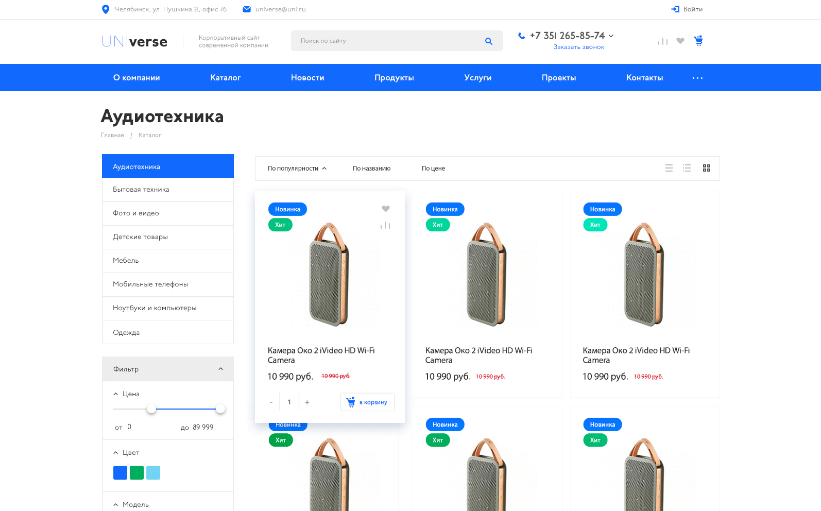
Task: Open the three-dots more menu in navigation
Action: [697, 78]
